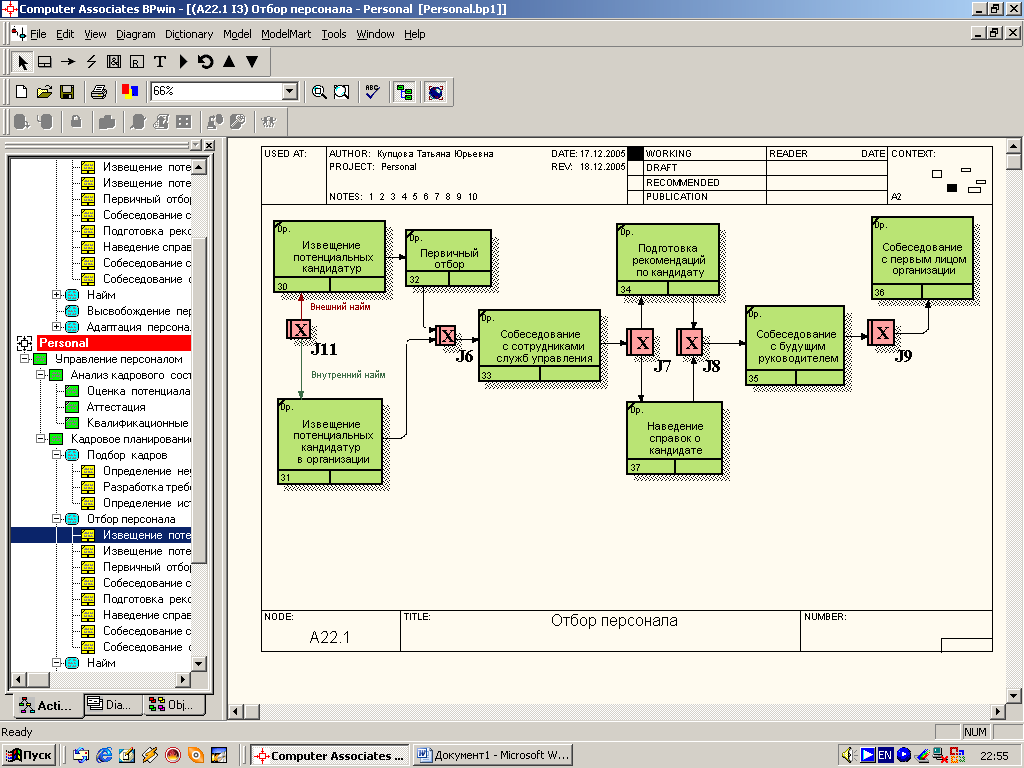Image resolution: width=1024 pixels, height=768 pixels.
Task: Open the color palette editor icon
Action: point(130,92)
